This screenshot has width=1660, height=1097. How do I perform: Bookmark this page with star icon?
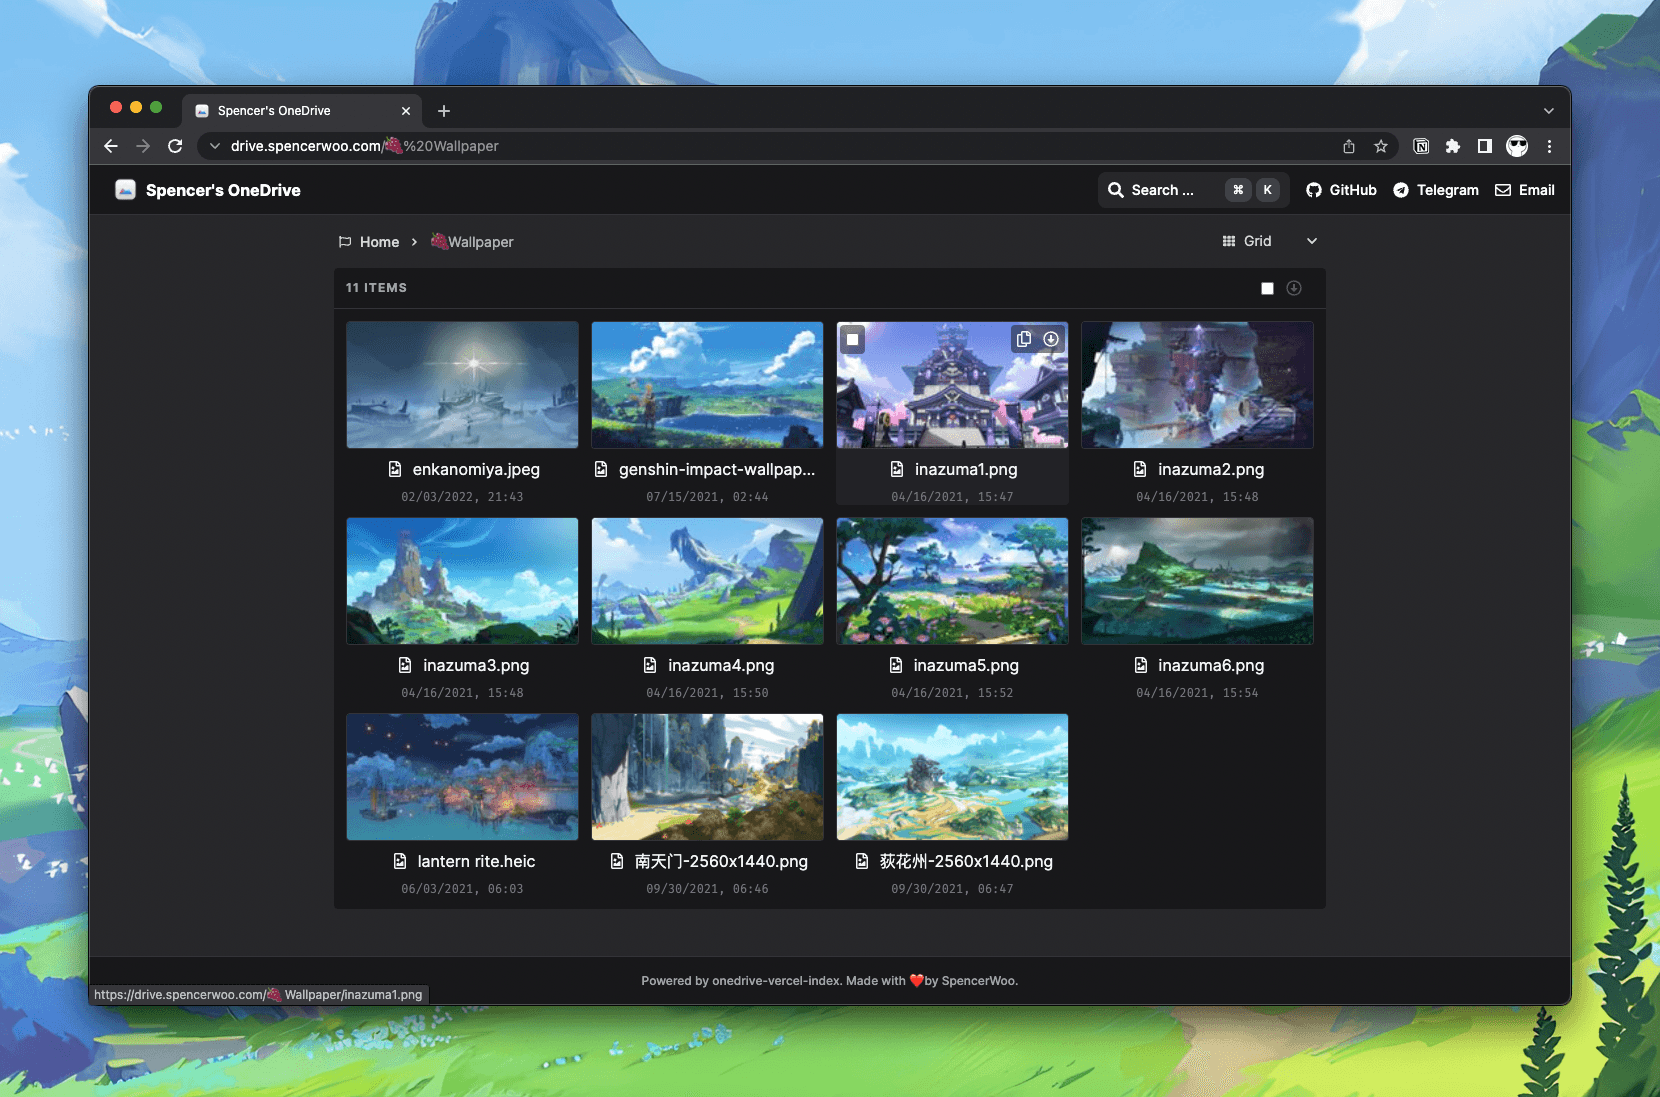[1381, 146]
